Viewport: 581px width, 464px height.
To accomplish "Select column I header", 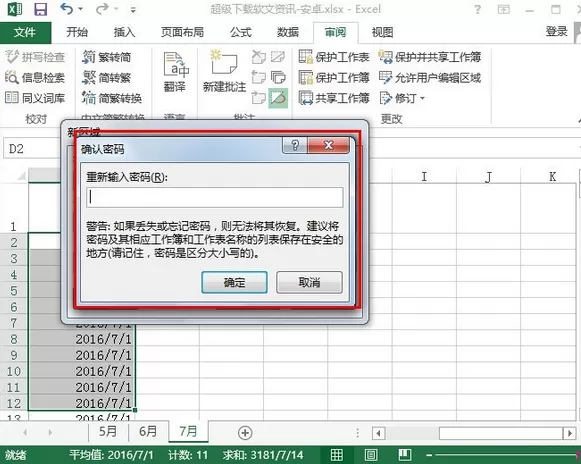I will [x=424, y=177].
